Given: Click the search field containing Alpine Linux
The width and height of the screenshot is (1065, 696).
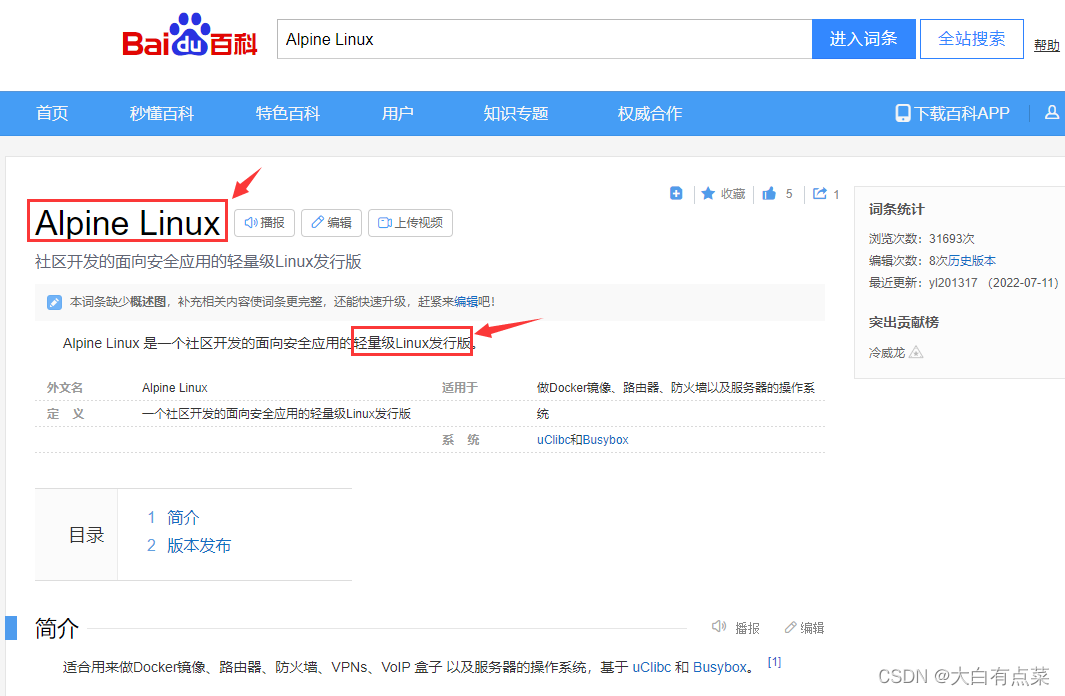Looking at the screenshot, I should 545,39.
